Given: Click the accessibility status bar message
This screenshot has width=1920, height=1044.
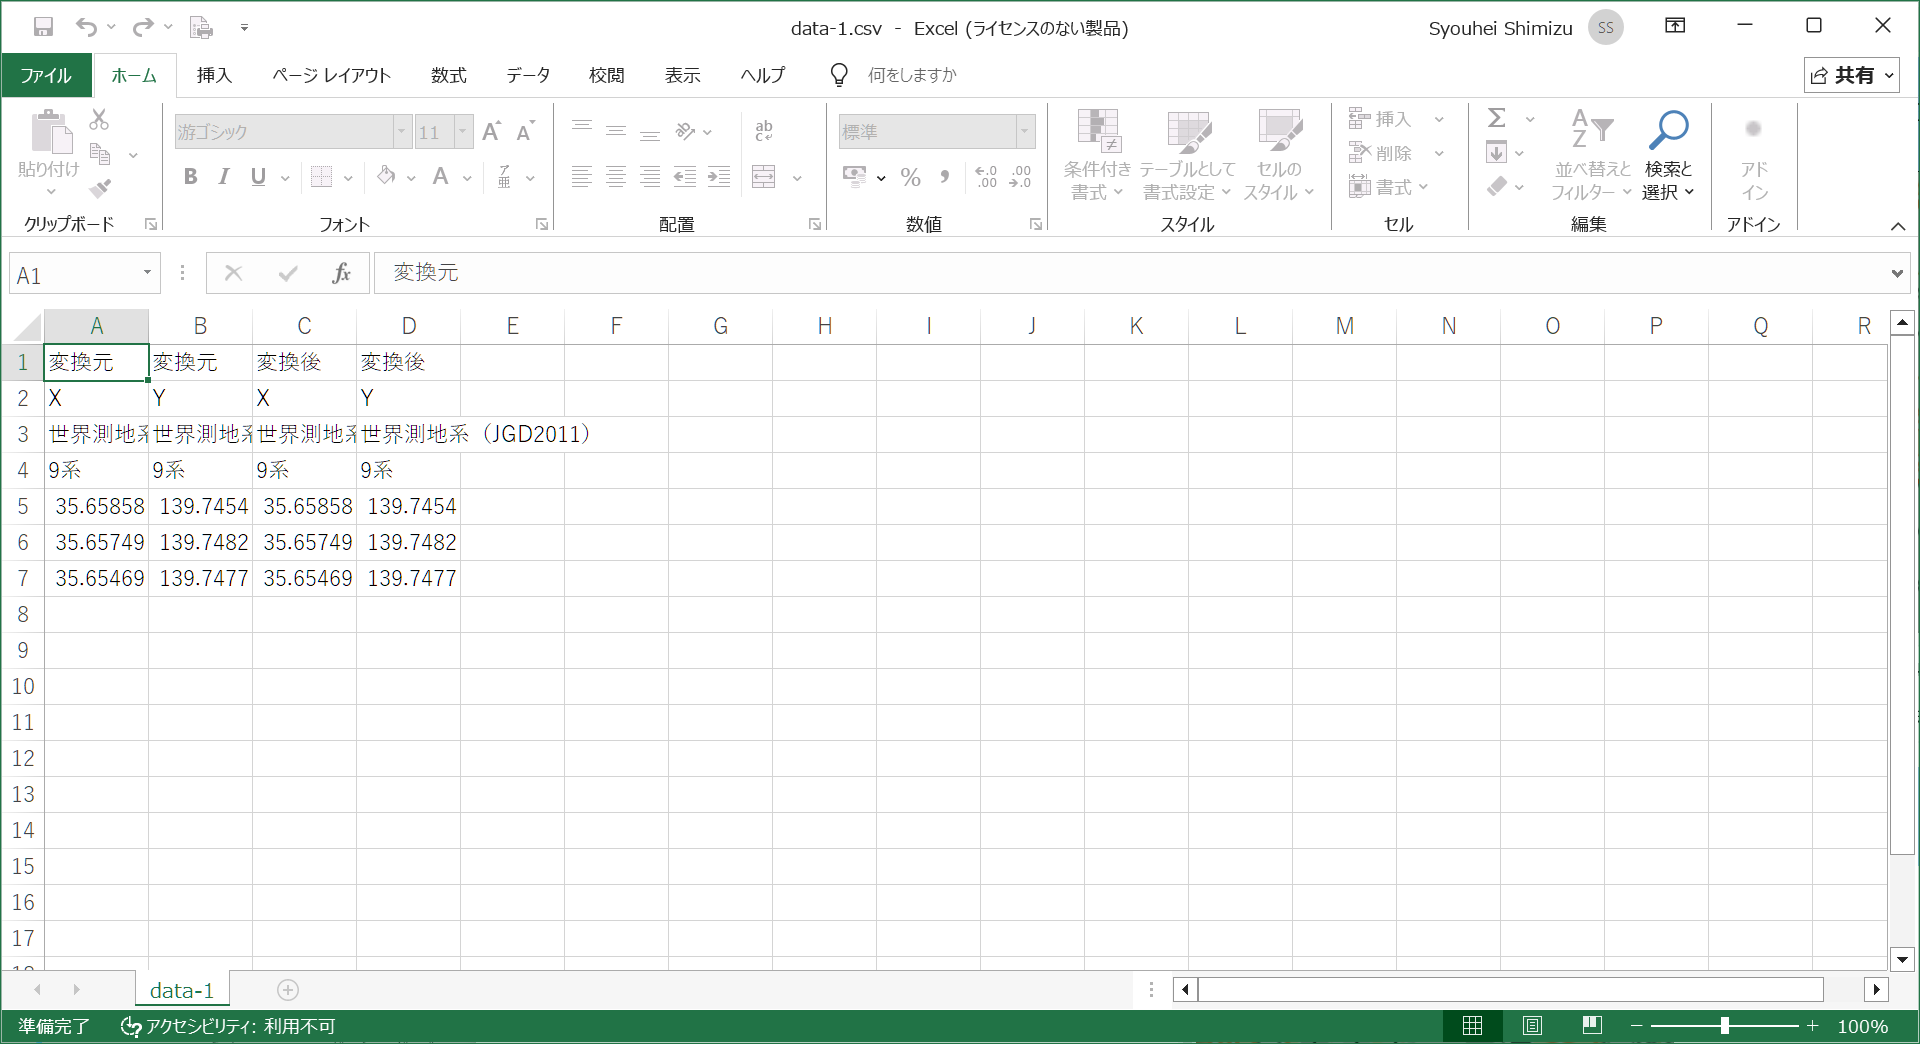Looking at the screenshot, I should [228, 1026].
